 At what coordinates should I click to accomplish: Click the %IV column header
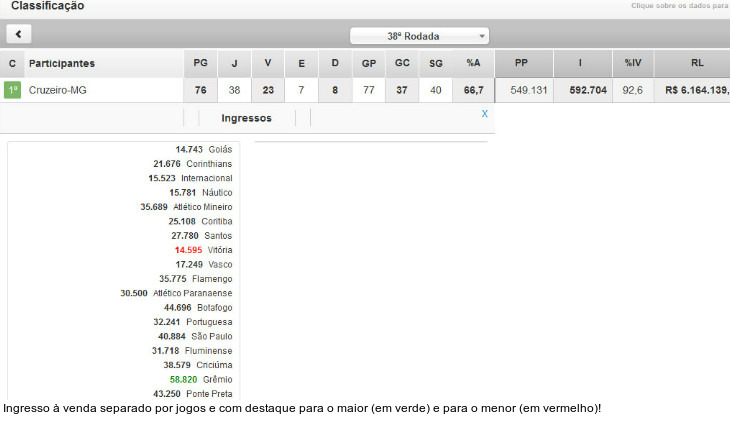coord(632,63)
